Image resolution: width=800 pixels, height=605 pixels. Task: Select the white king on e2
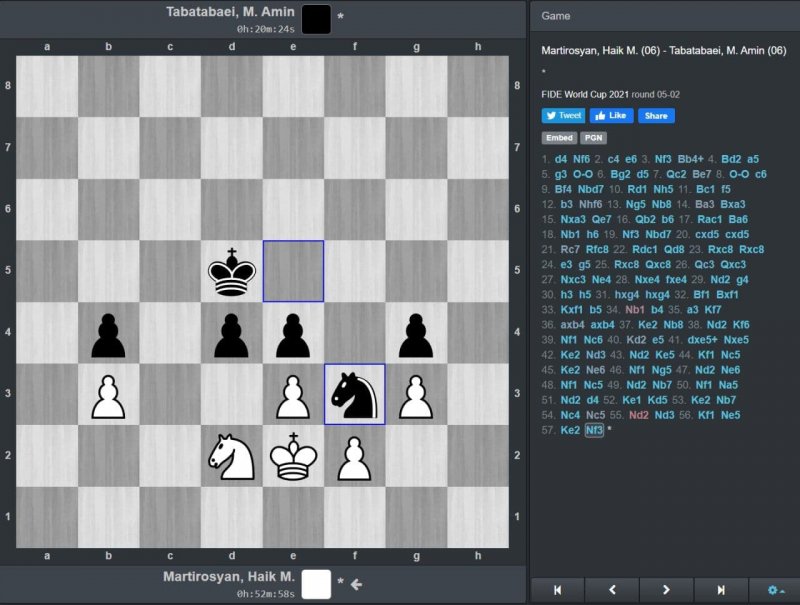[x=293, y=455]
